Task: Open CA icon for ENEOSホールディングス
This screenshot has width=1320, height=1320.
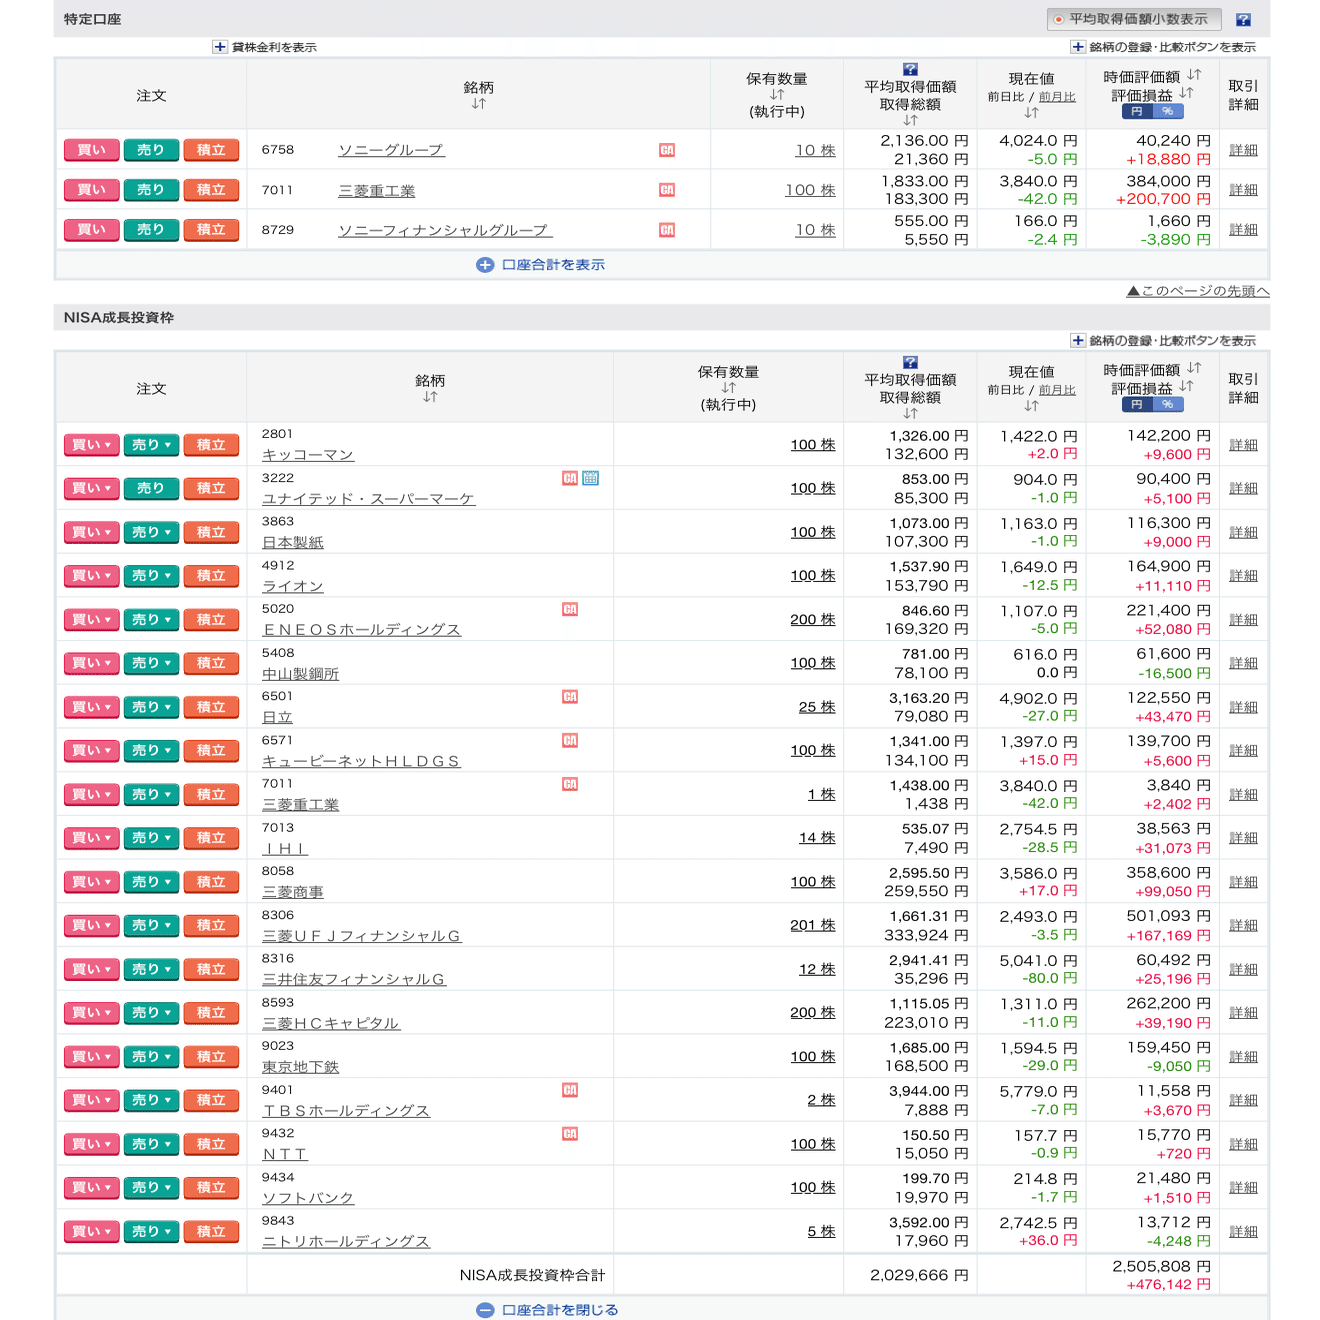Action: (x=570, y=609)
